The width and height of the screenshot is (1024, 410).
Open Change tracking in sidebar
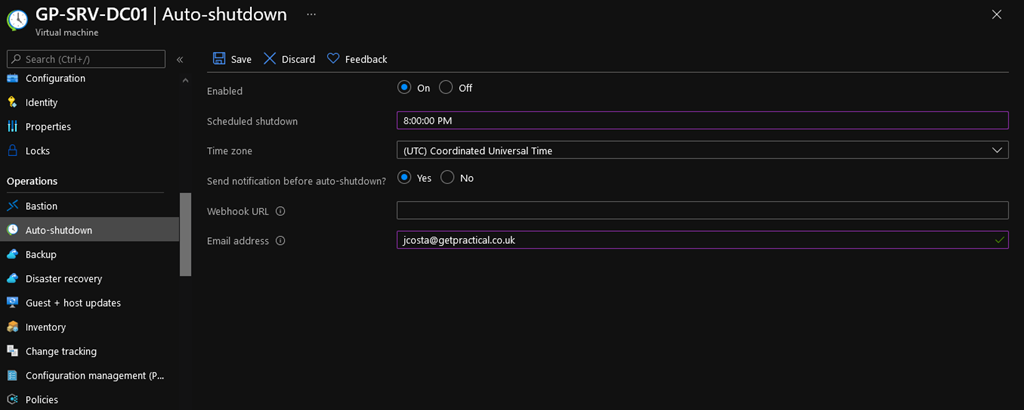(x=61, y=351)
